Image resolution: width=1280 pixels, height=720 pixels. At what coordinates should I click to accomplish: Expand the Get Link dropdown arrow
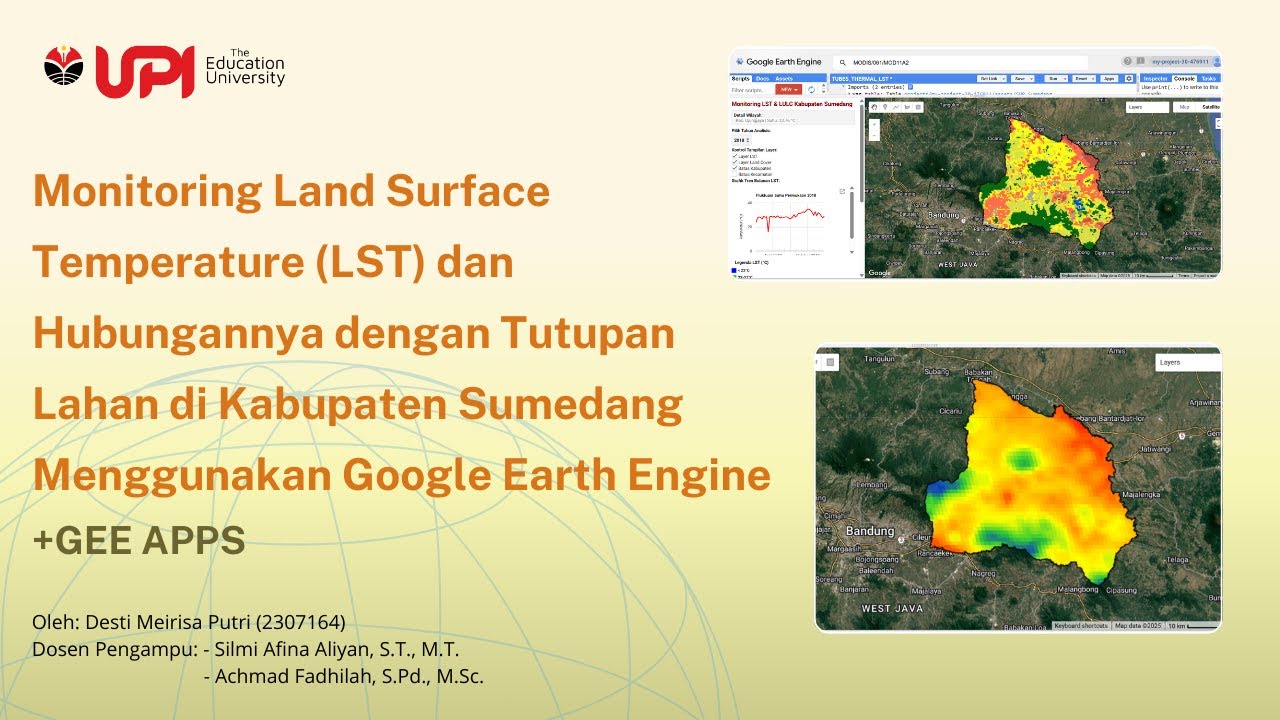coord(1003,79)
